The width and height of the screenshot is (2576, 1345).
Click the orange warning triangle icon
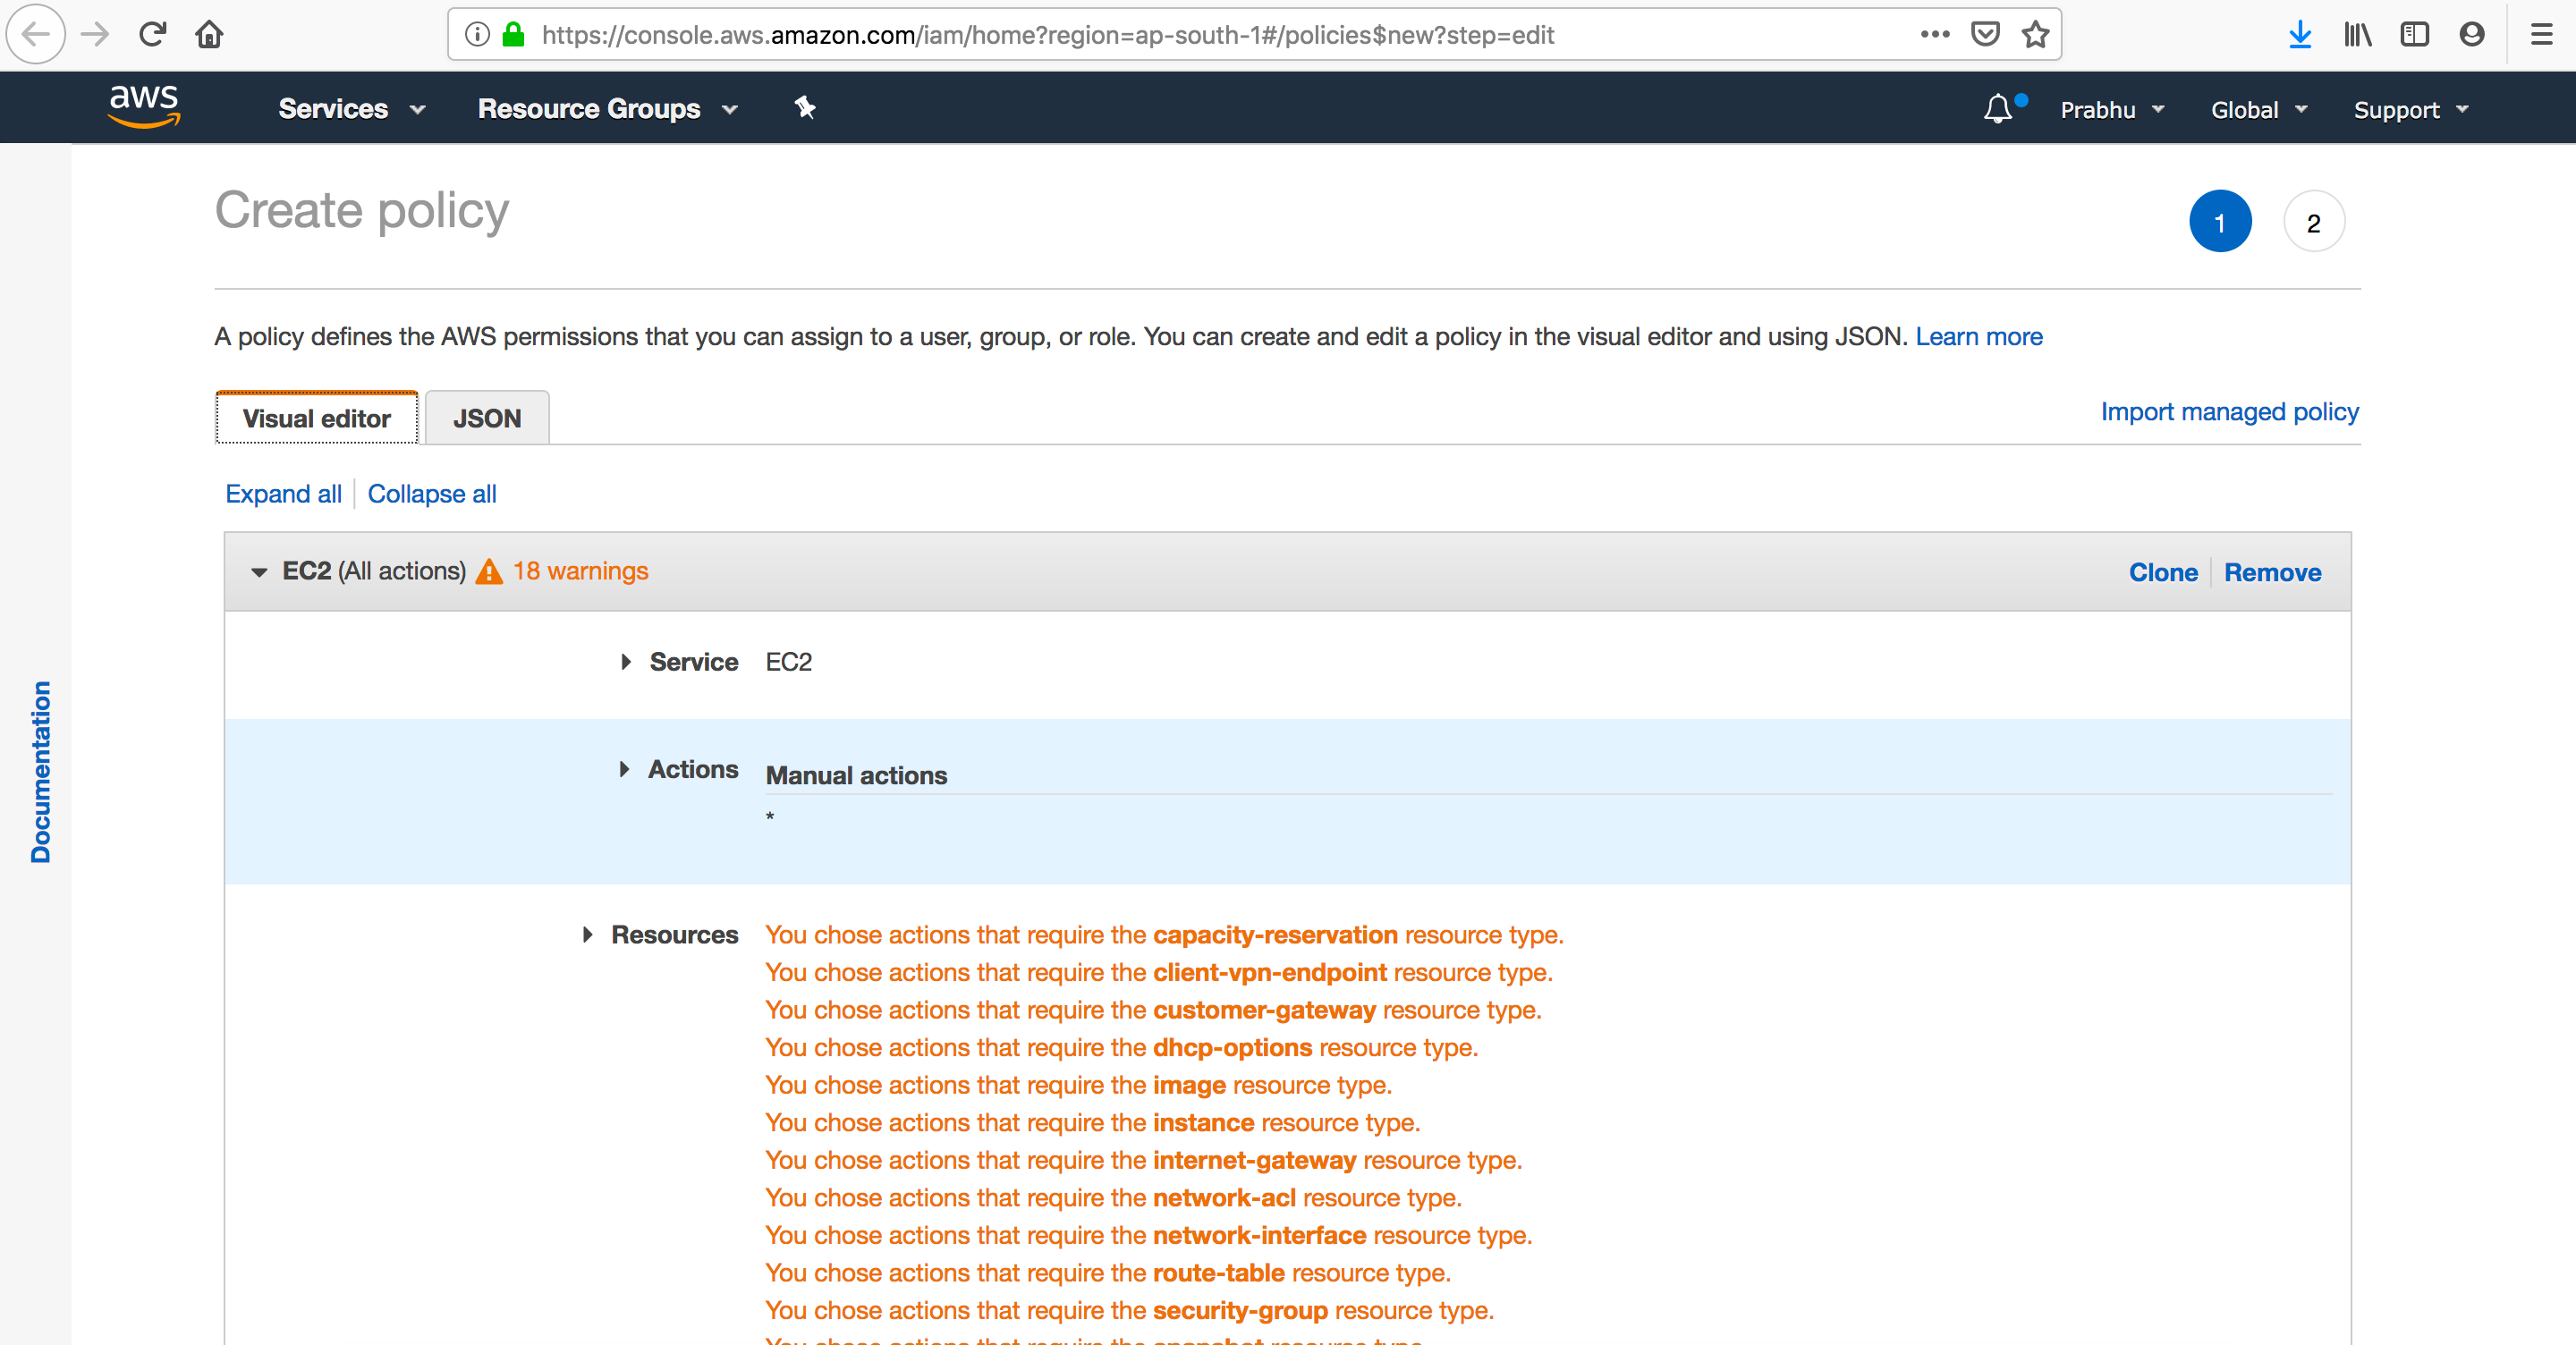point(489,571)
